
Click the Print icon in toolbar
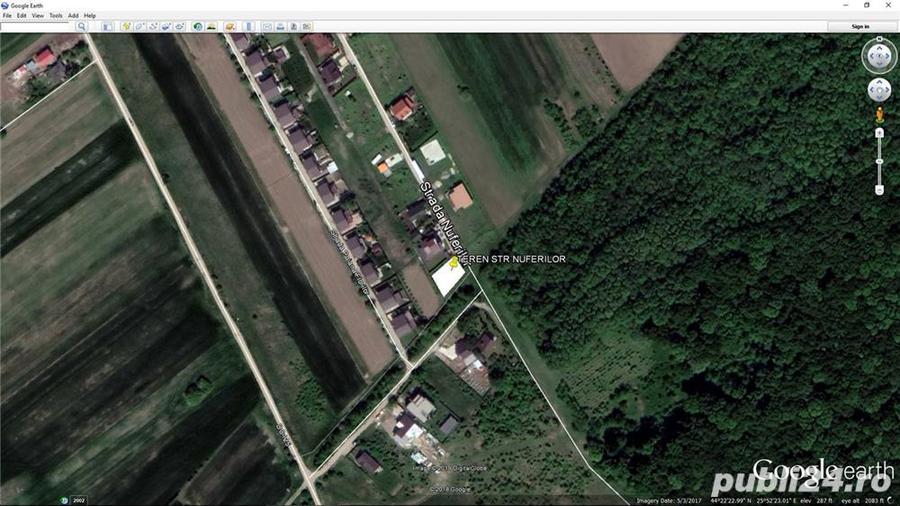click(x=281, y=26)
